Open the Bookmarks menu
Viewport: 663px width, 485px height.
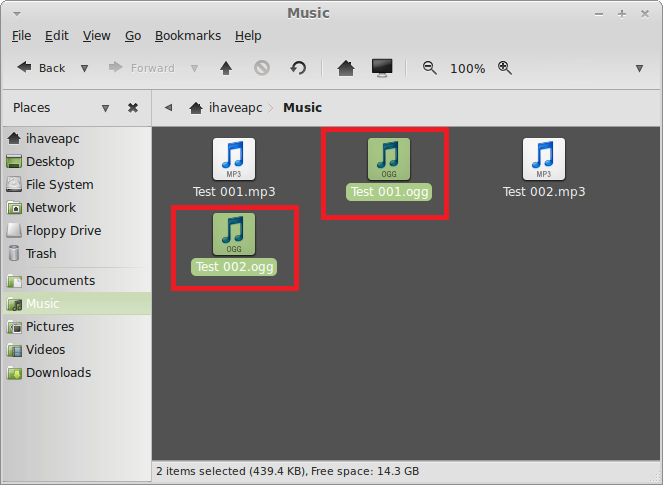tap(188, 36)
